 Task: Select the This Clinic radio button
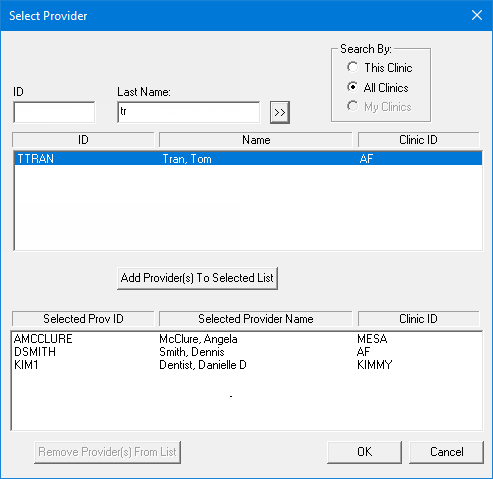coord(352,67)
